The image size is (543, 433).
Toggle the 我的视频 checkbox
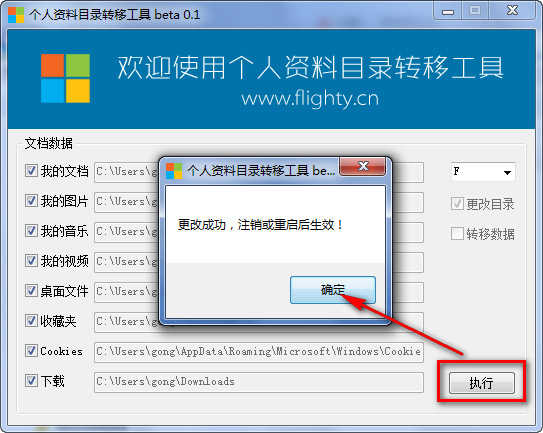[31, 260]
